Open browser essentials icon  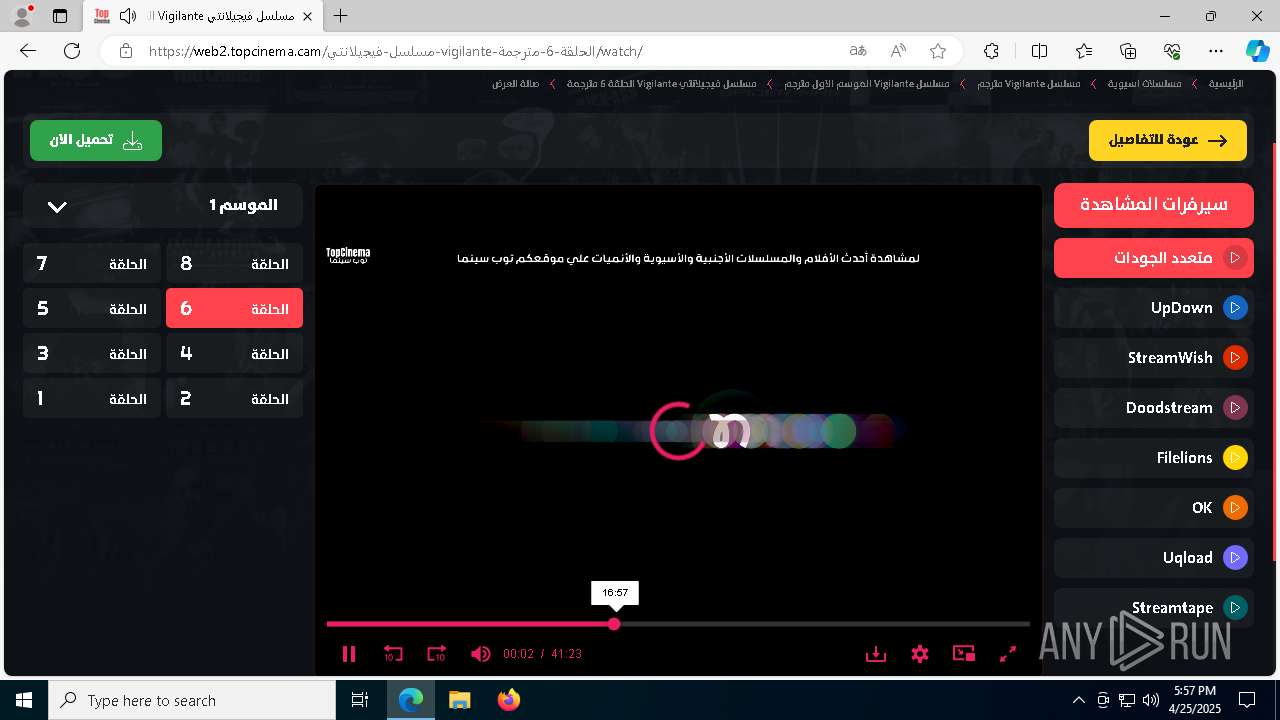click(x=1172, y=51)
